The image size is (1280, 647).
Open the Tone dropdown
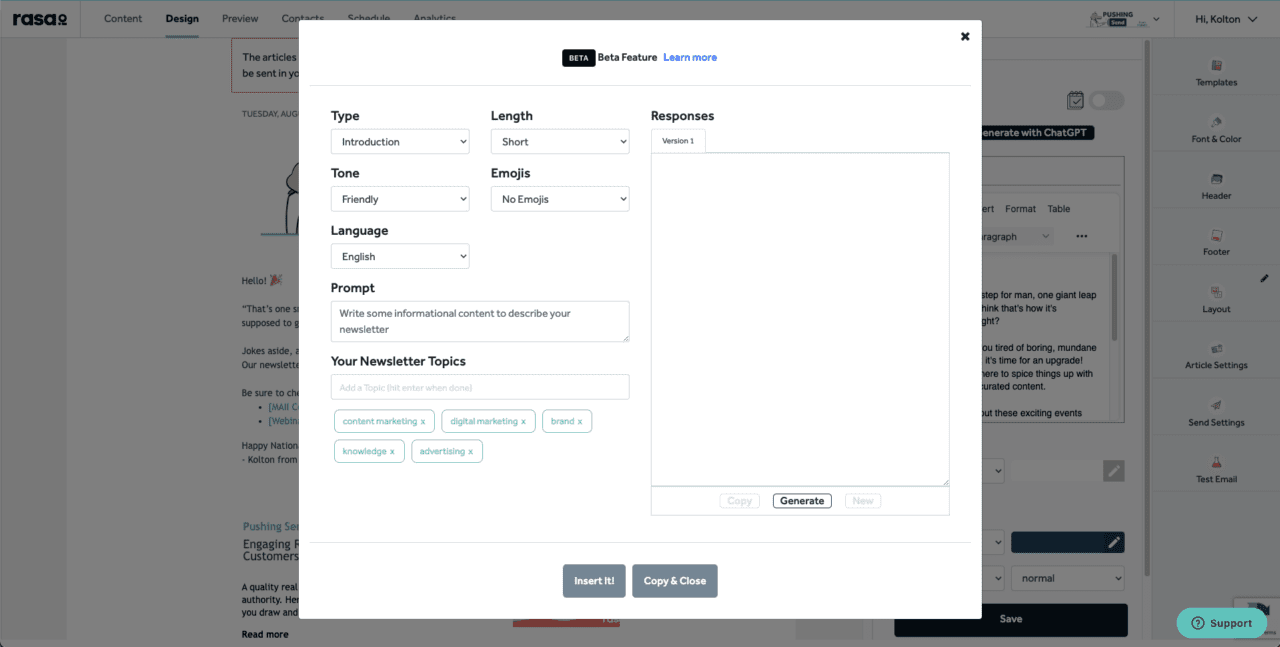click(400, 198)
